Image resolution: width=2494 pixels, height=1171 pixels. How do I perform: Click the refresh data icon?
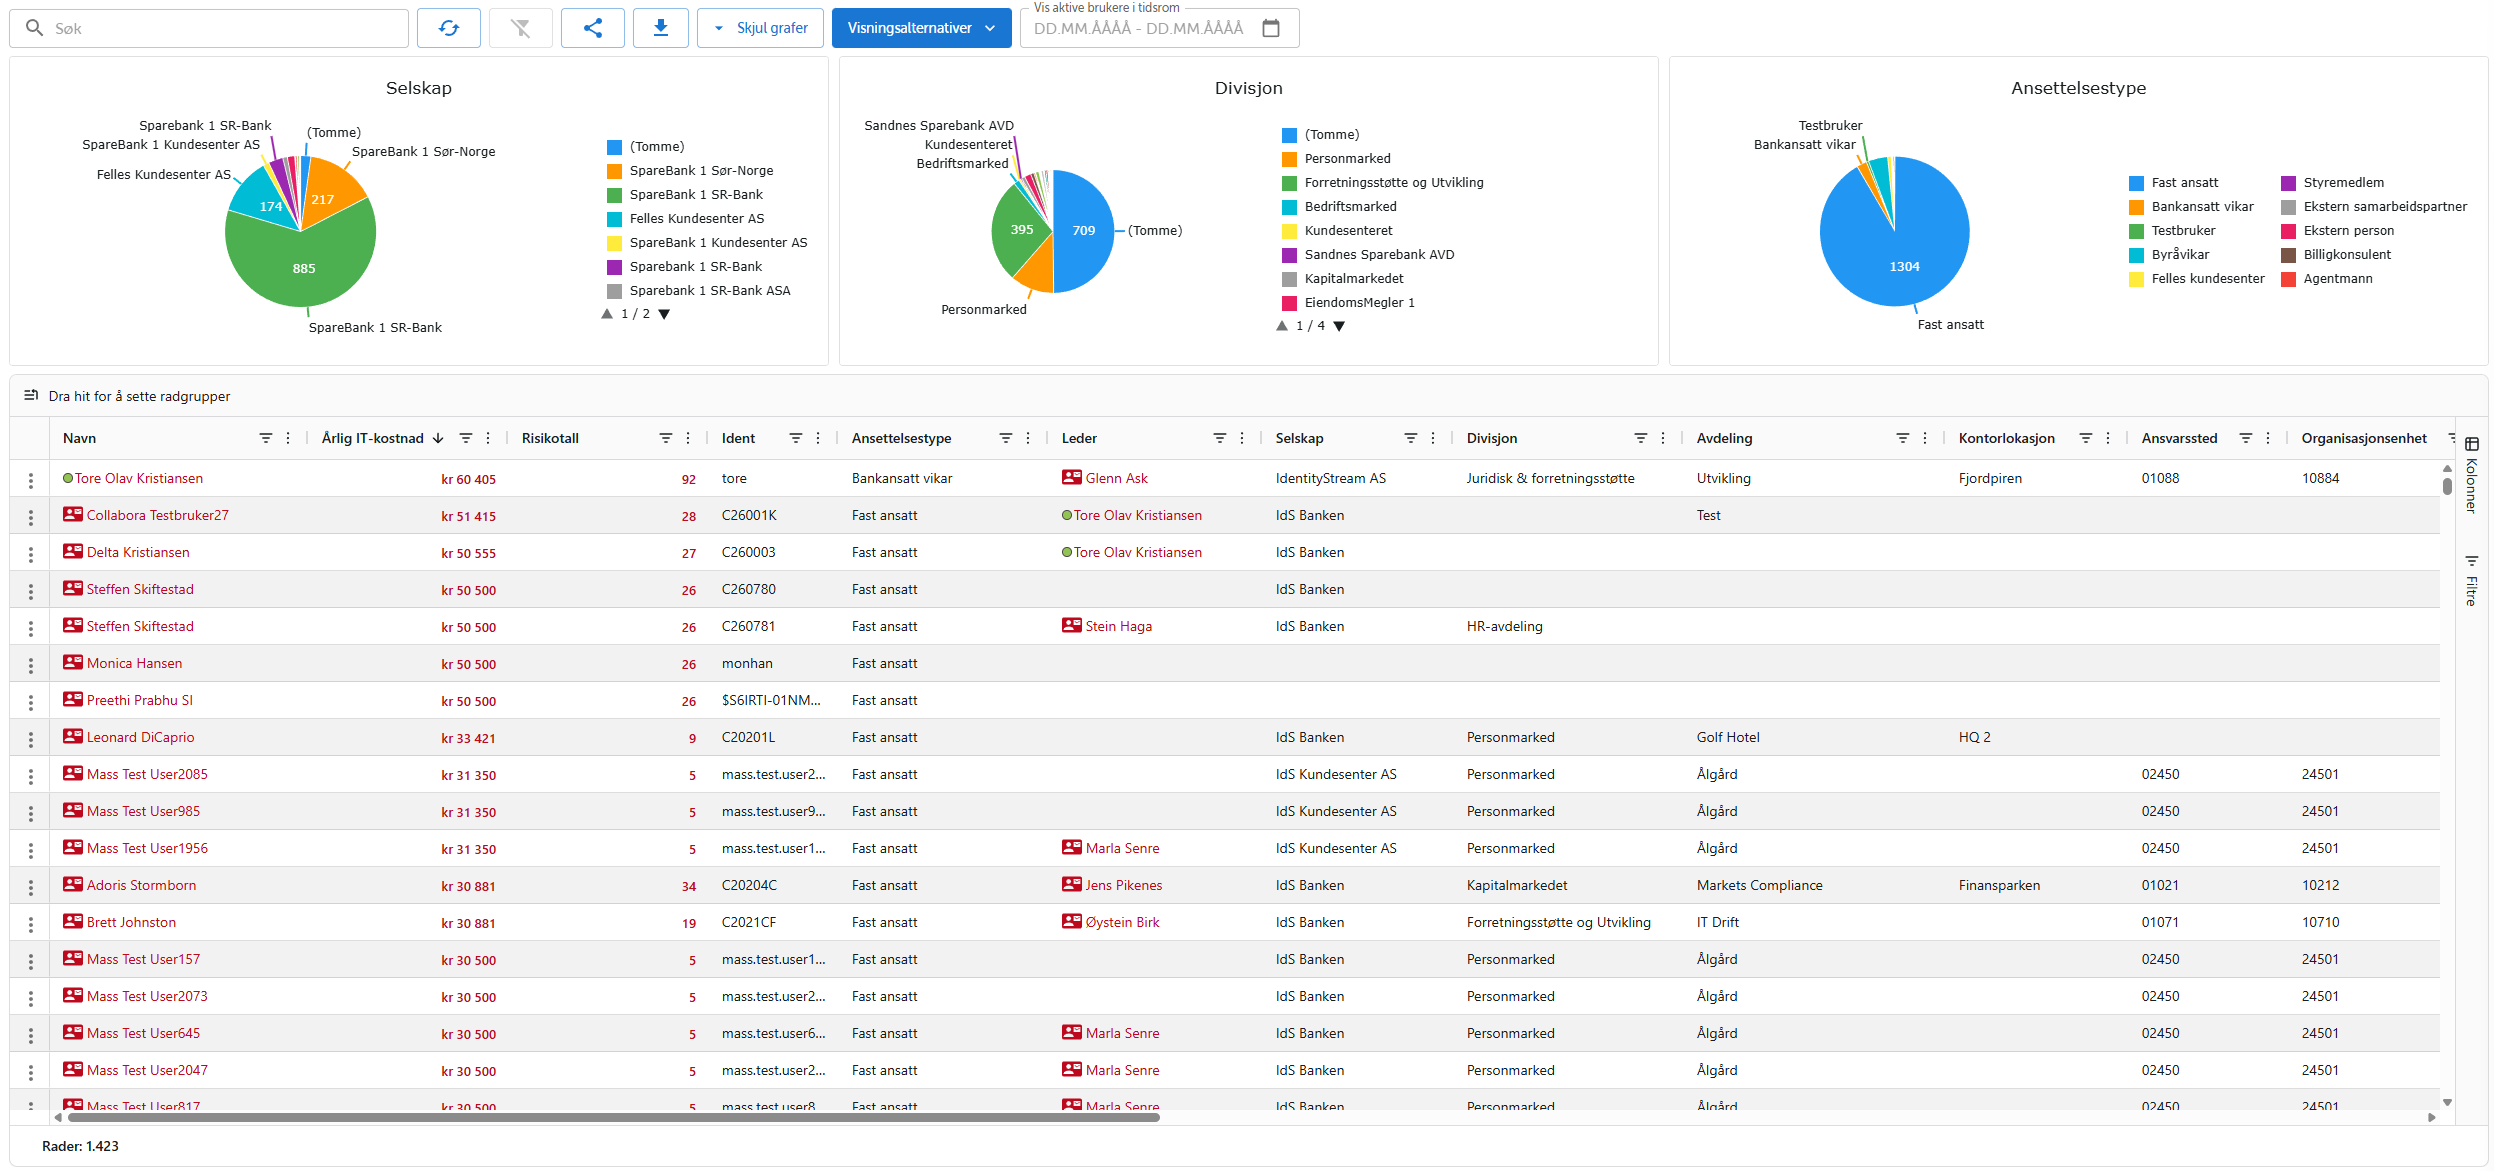point(449,27)
